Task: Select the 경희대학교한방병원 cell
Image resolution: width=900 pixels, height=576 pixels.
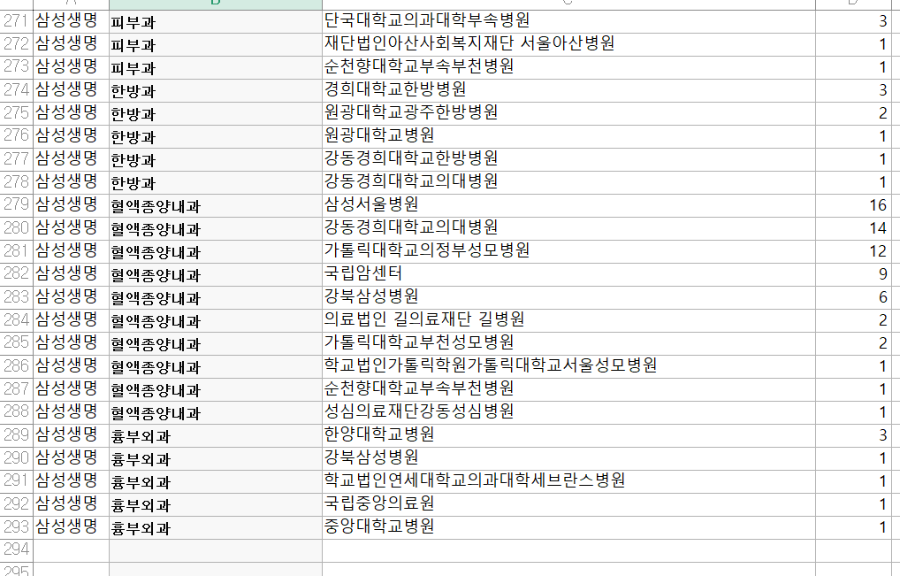Action: coord(568,90)
